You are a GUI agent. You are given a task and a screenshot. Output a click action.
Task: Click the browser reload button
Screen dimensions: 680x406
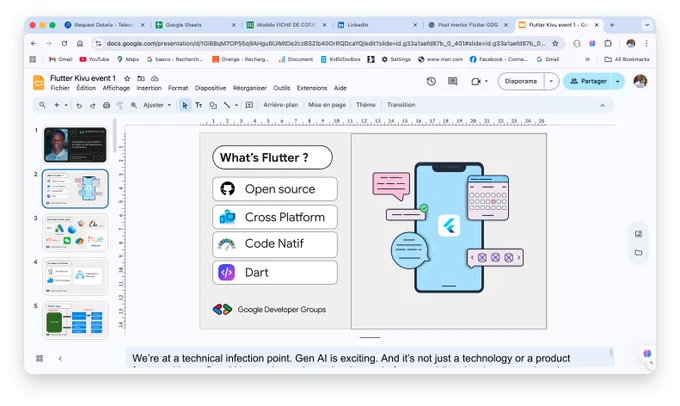tap(64, 43)
